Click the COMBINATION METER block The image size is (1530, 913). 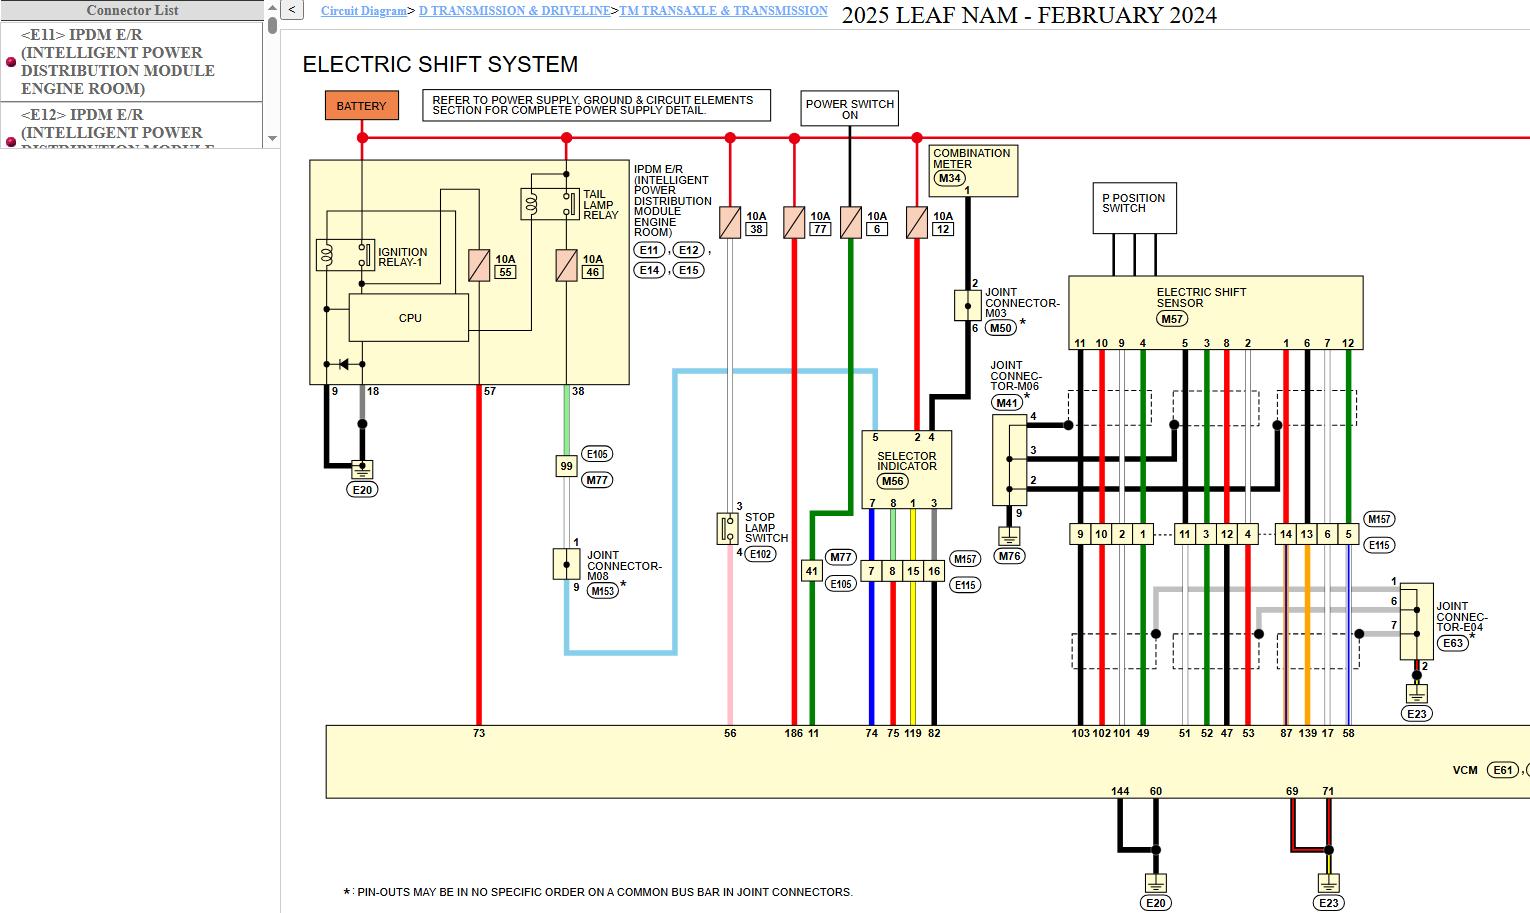point(973,171)
